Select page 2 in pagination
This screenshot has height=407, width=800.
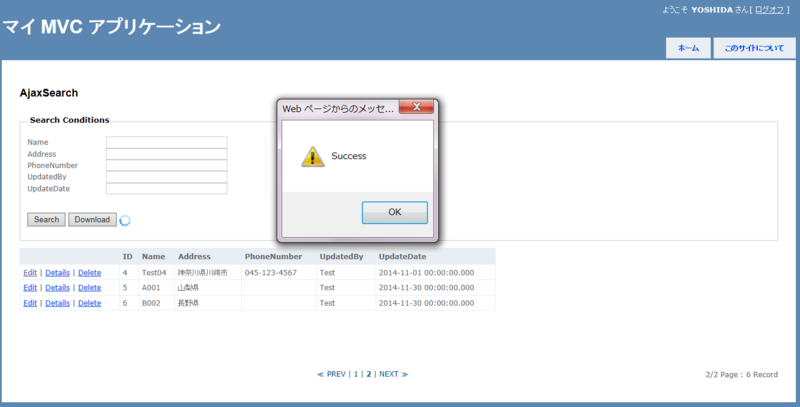[x=368, y=374]
